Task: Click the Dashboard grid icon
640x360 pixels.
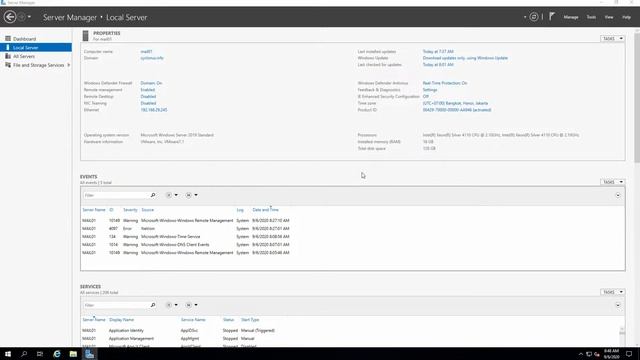Action: click(x=8, y=38)
